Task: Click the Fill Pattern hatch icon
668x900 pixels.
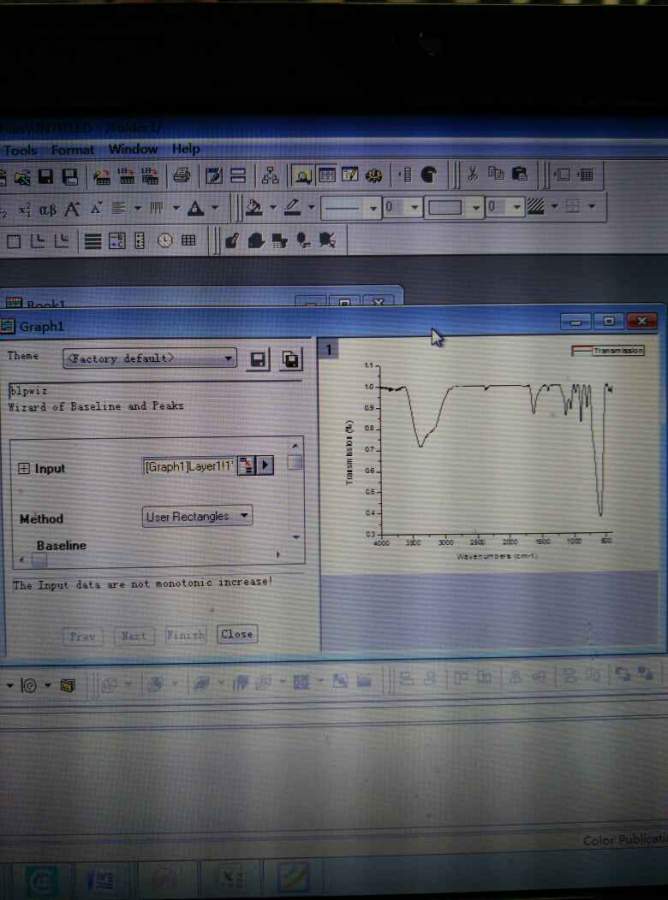Action: (535, 206)
